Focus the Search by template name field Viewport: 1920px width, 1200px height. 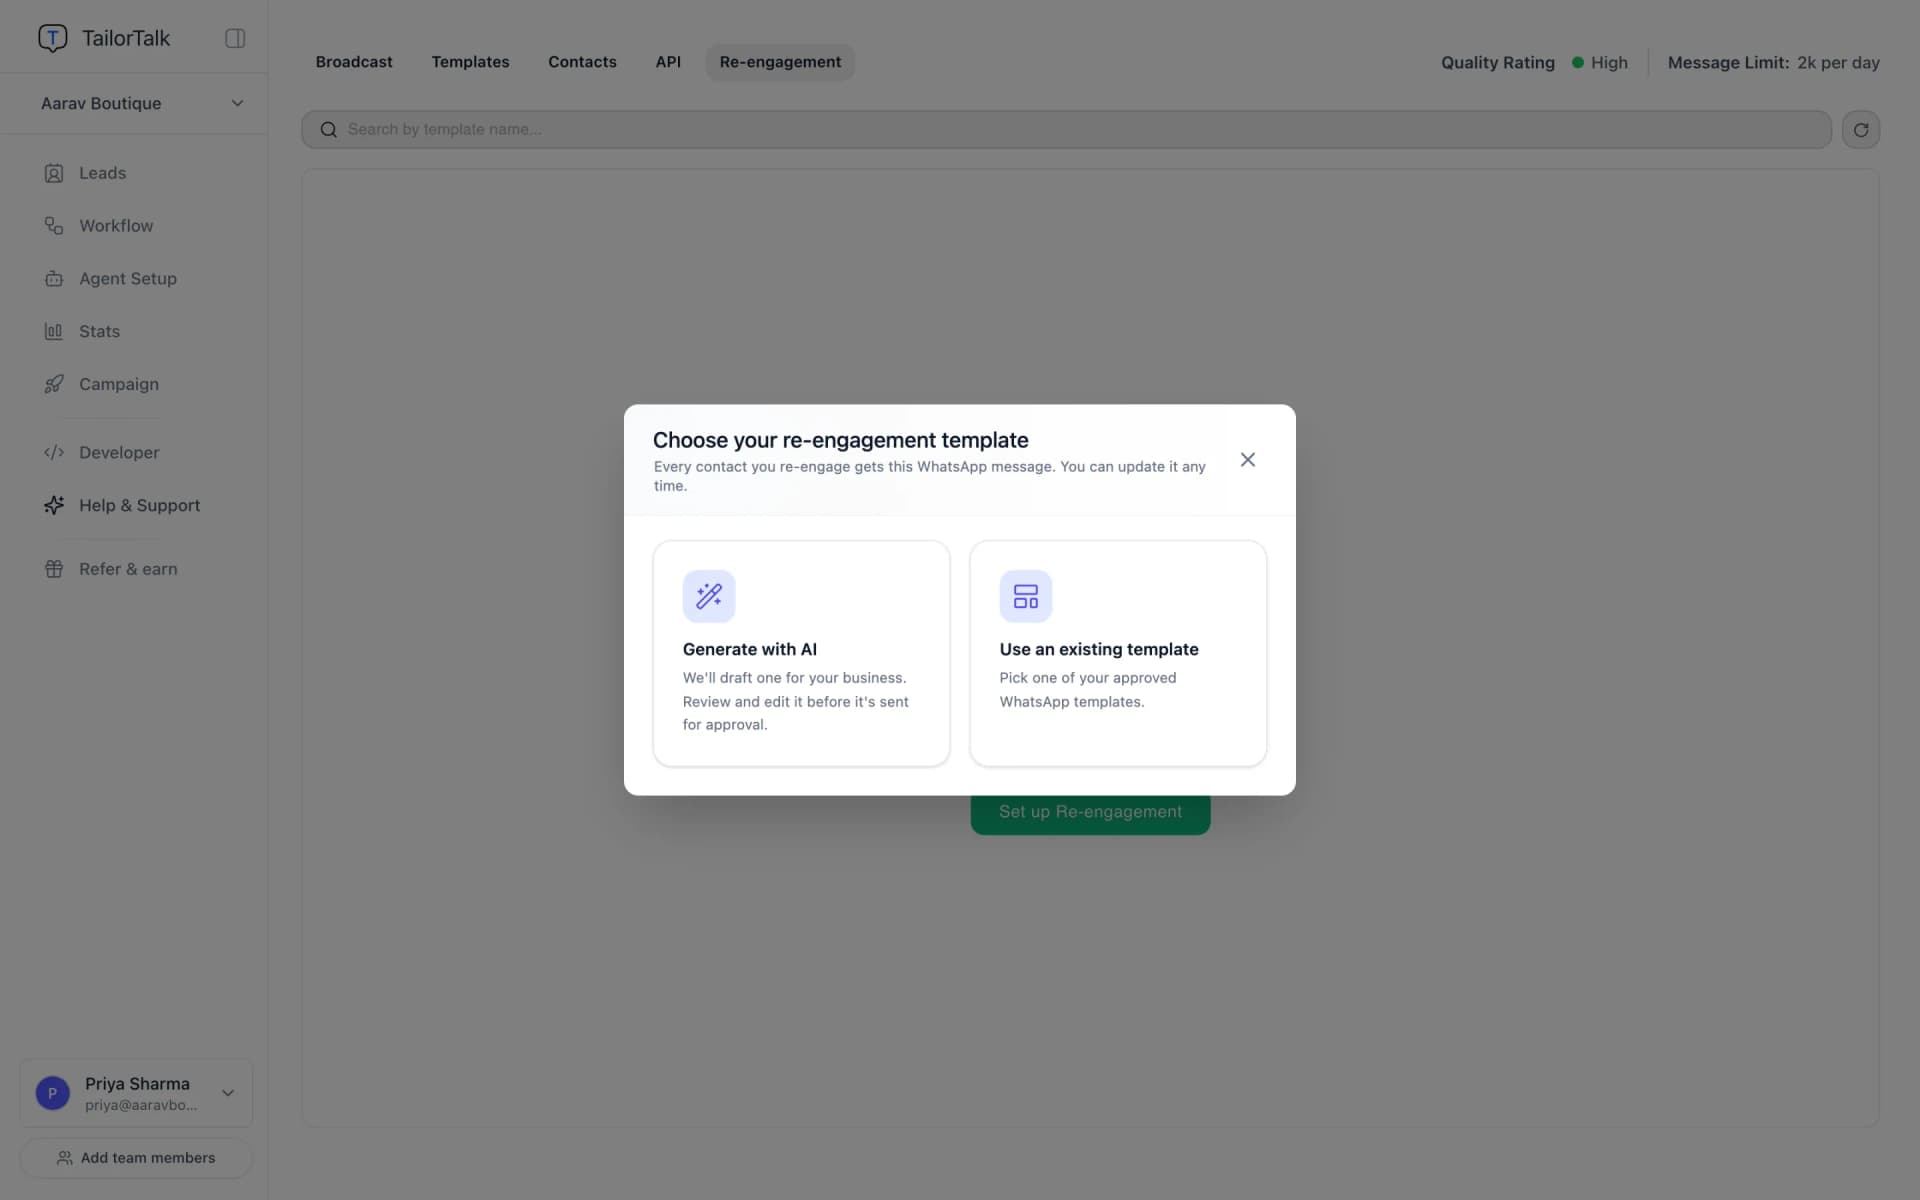[x=1066, y=130]
